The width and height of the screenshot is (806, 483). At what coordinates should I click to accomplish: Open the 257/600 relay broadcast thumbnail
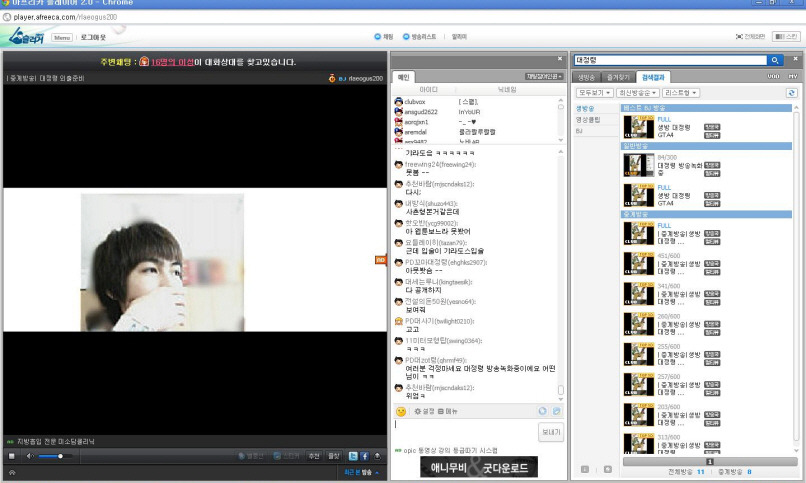638,384
